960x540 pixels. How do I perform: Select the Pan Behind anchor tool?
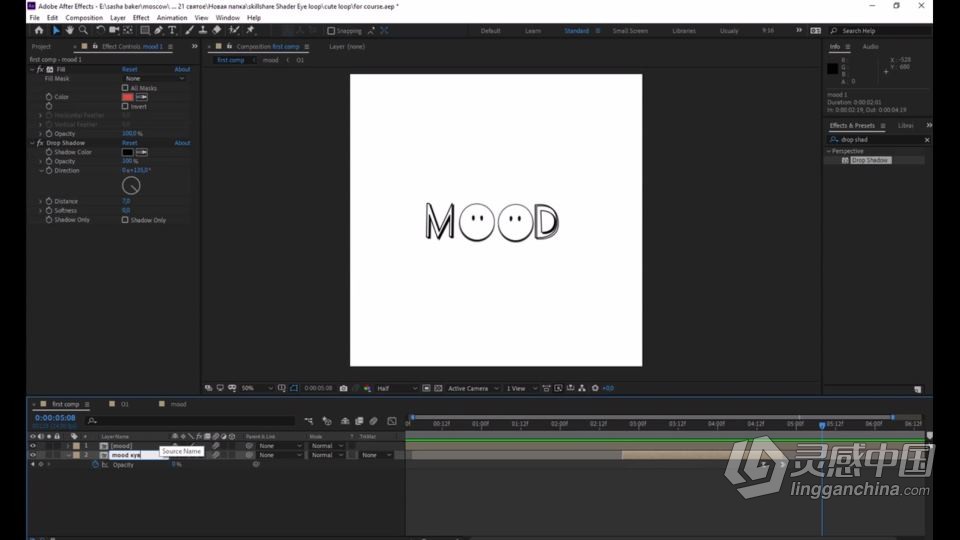(128, 30)
